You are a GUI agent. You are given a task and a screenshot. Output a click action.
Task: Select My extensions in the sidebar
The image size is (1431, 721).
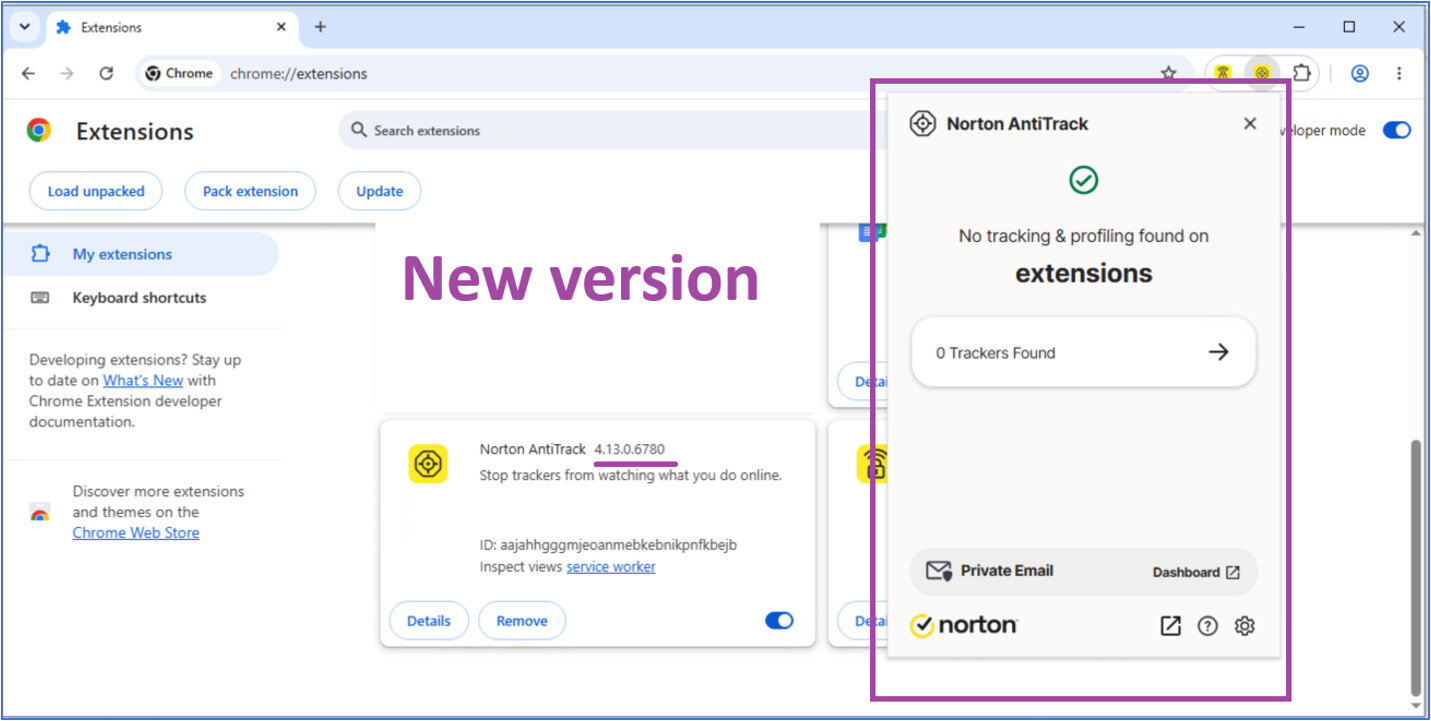tap(140, 254)
